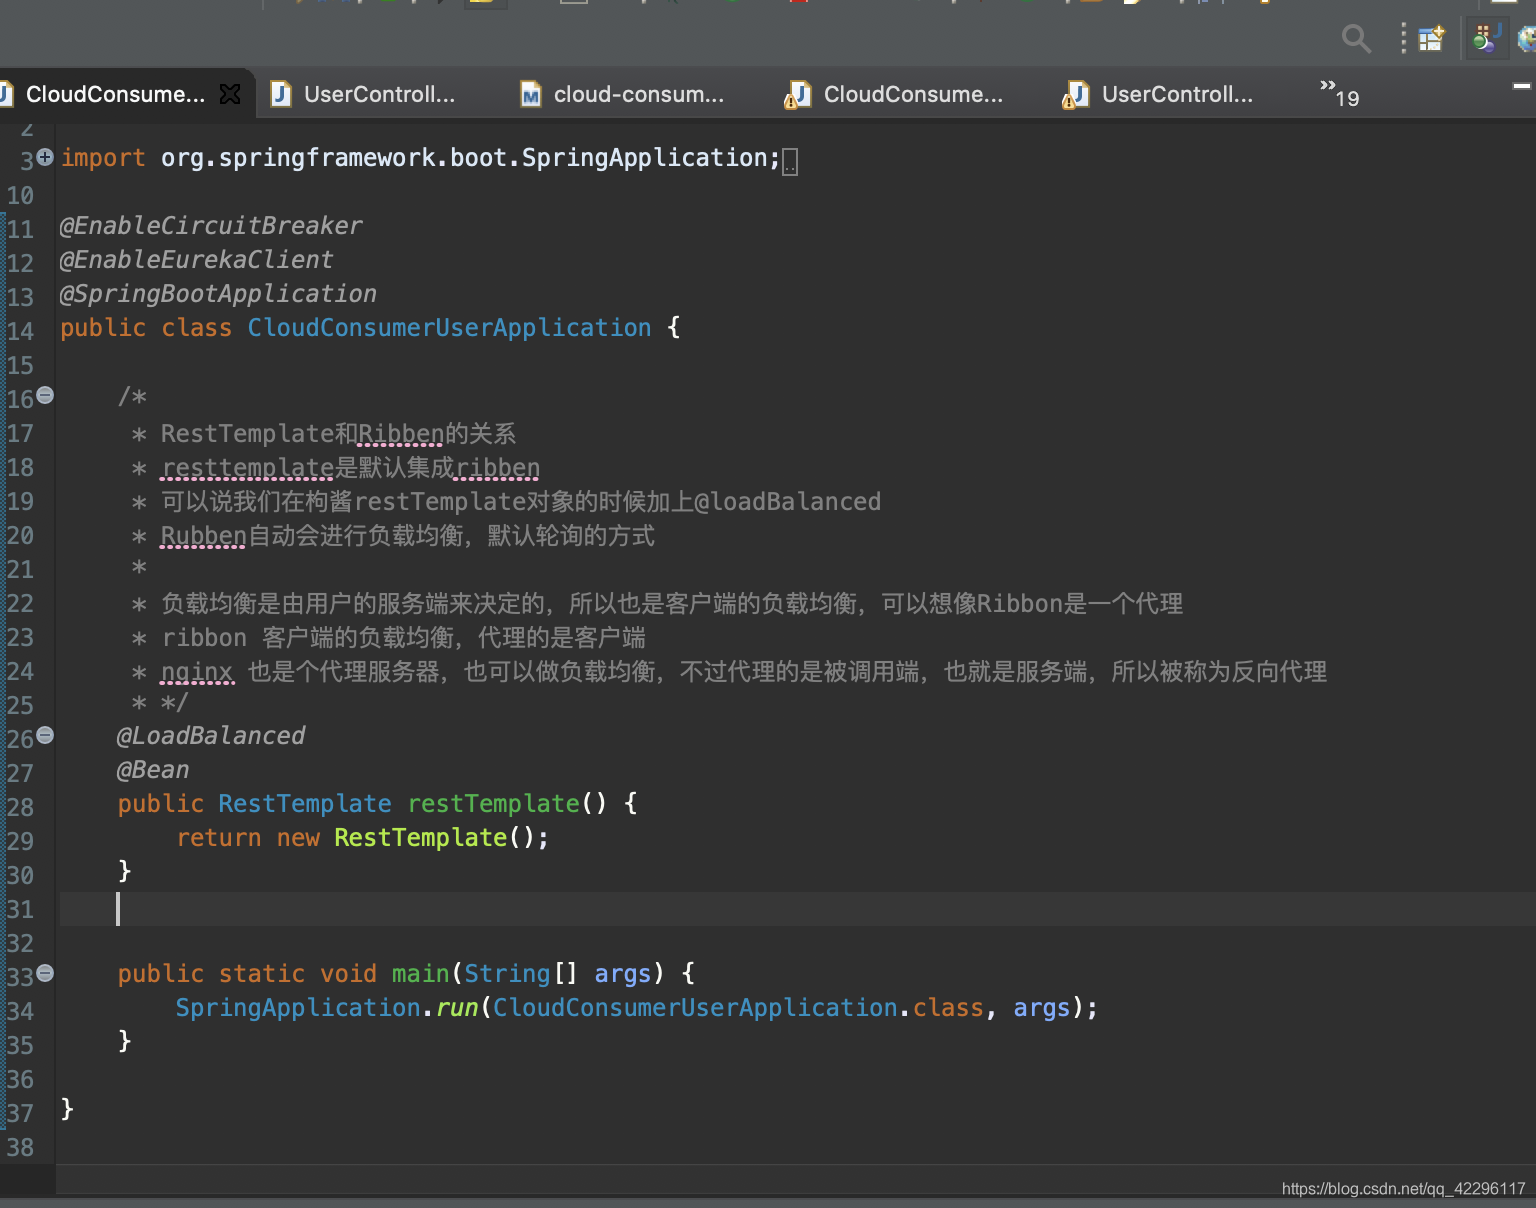Image resolution: width=1536 pixels, height=1208 pixels.
Task: Collapse the comment block at line 16
Action: click(x=45, y=395)
